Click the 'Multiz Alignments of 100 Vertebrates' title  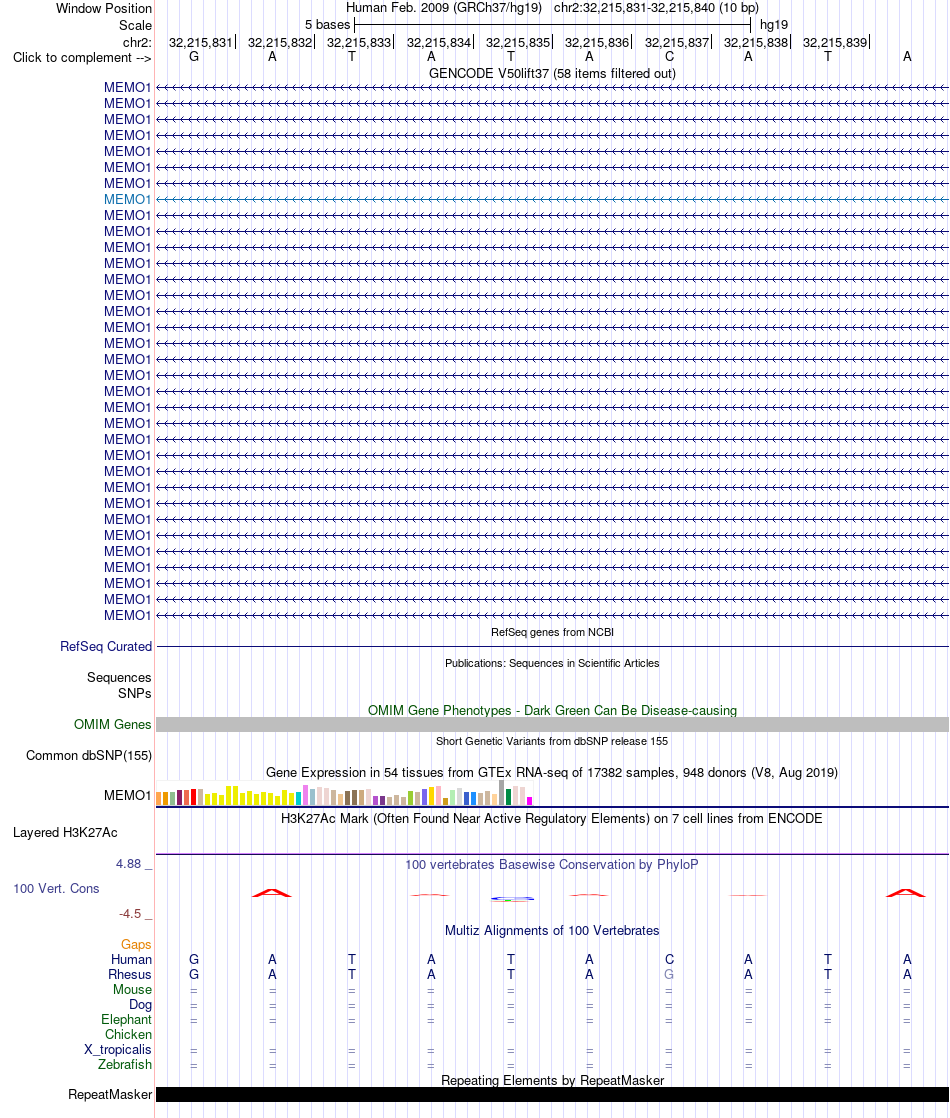(x=552, y=930)
